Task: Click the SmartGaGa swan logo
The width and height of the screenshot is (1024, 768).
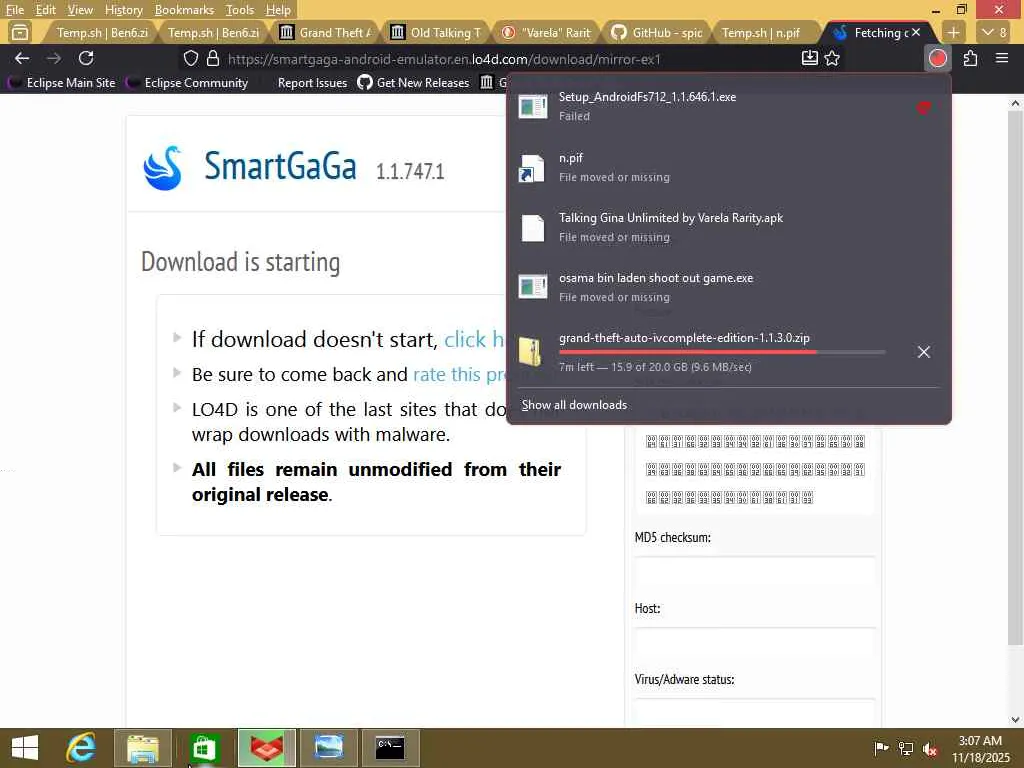Action: point(162,168)
